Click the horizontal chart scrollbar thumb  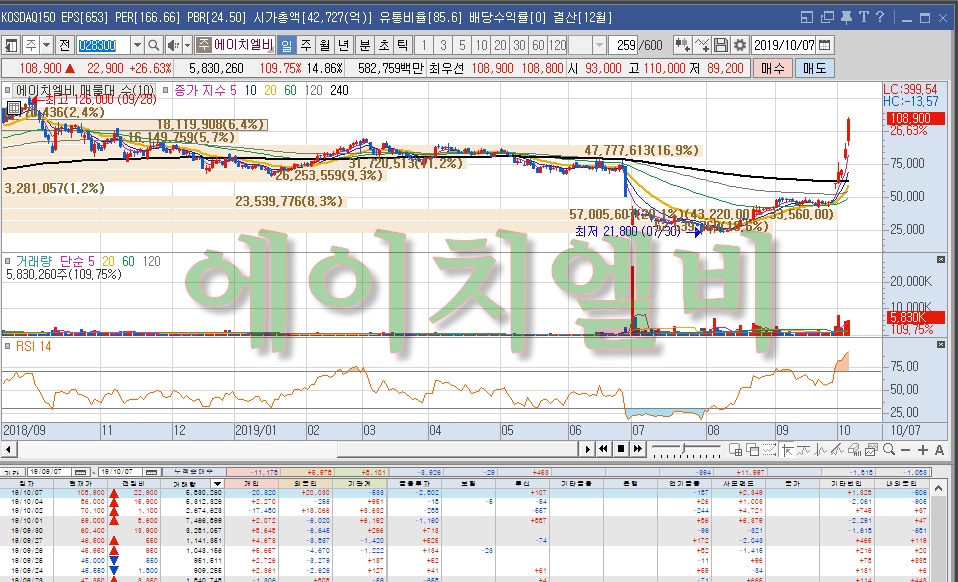pos(457,449)
